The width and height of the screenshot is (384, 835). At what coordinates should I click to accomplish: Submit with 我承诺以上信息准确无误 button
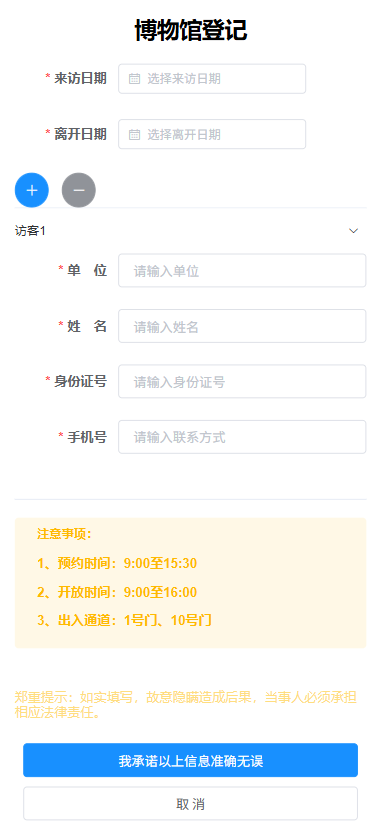click(x=191, y=760)
